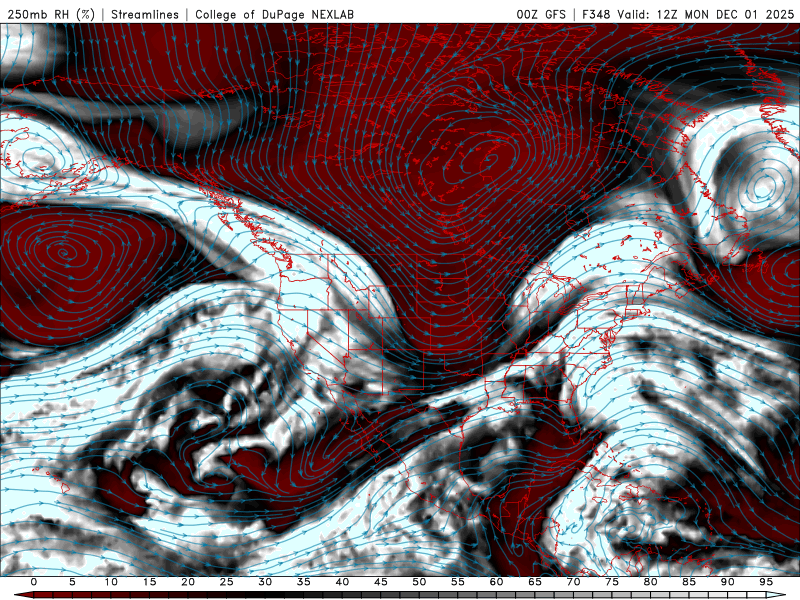Click the color scale label "45"
This screenshot has height=600, width=800.
tap(381, 582)
